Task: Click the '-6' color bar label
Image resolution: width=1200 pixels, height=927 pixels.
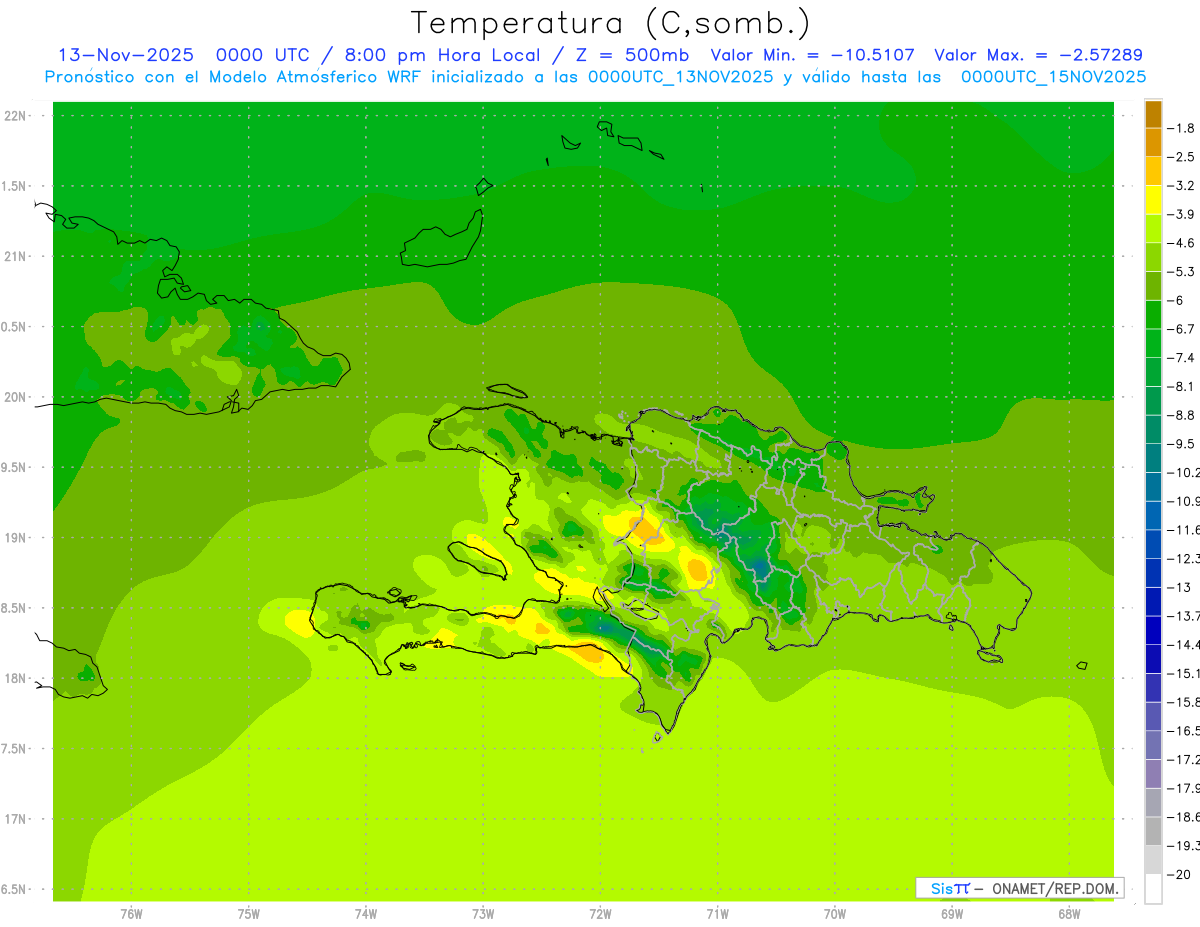Action: [1176, 301]
